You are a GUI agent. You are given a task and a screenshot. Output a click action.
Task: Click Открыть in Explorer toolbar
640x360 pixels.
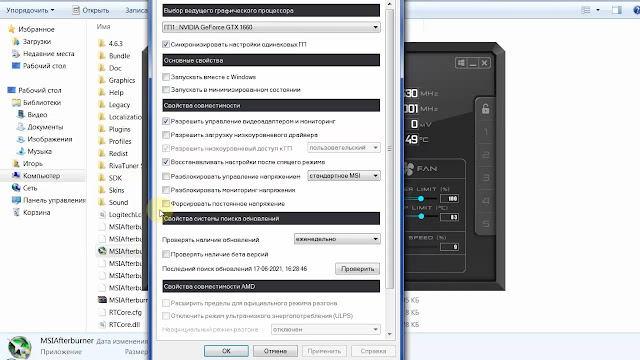[91, 11]
